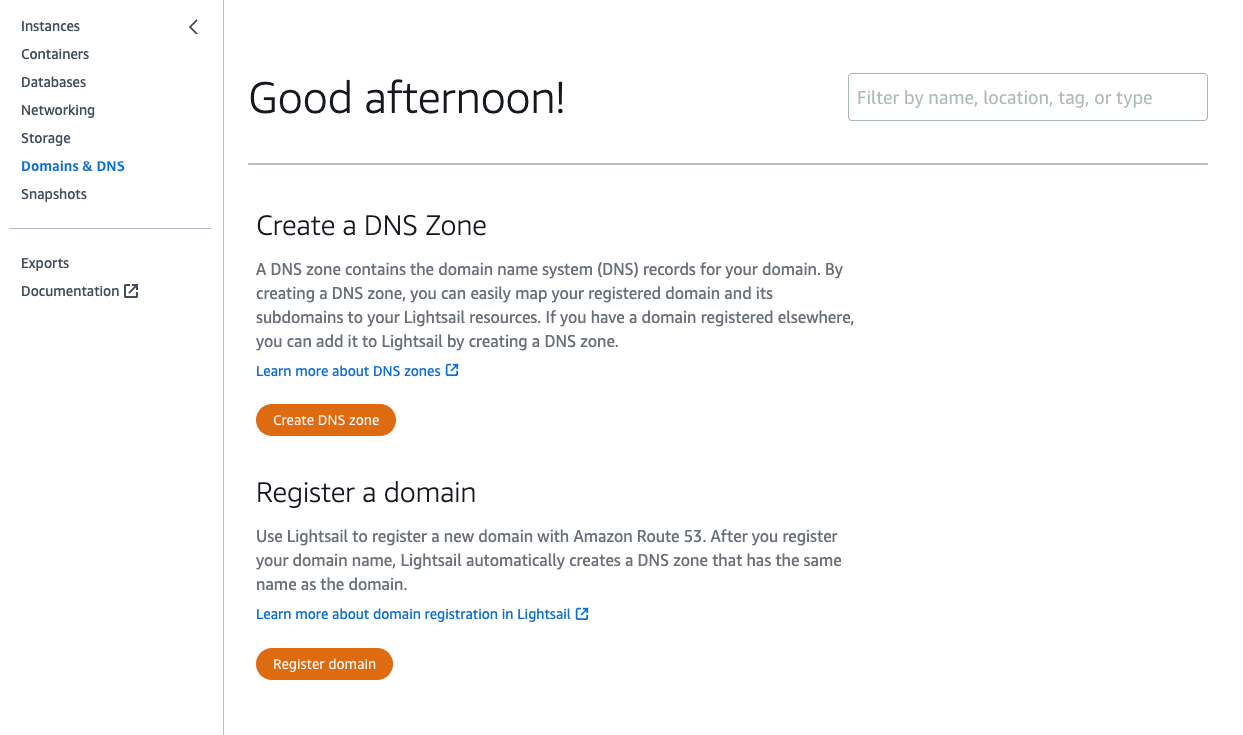Viewport: 1243px width, 735px height.
Task: Click the Register domain button
Action: point(324,664)
